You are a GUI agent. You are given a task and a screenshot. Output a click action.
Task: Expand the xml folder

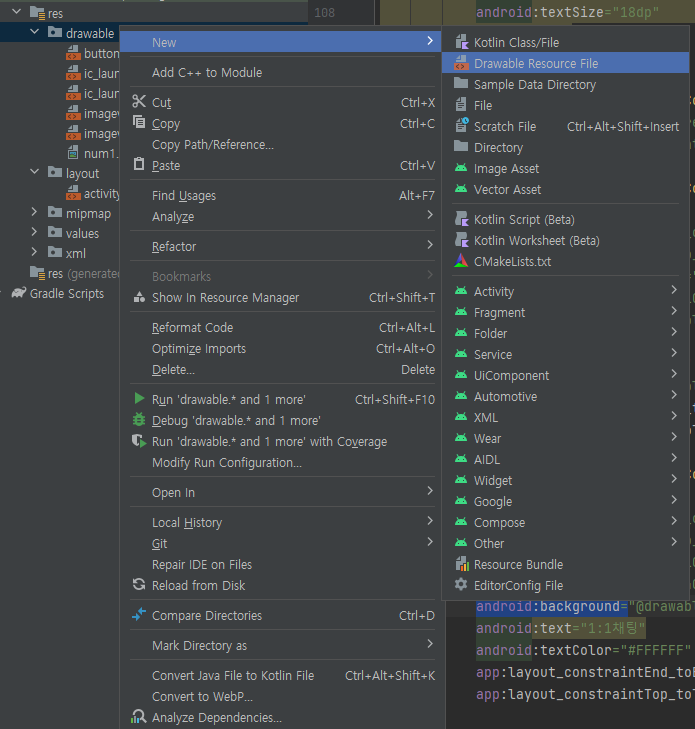point(34,252)
